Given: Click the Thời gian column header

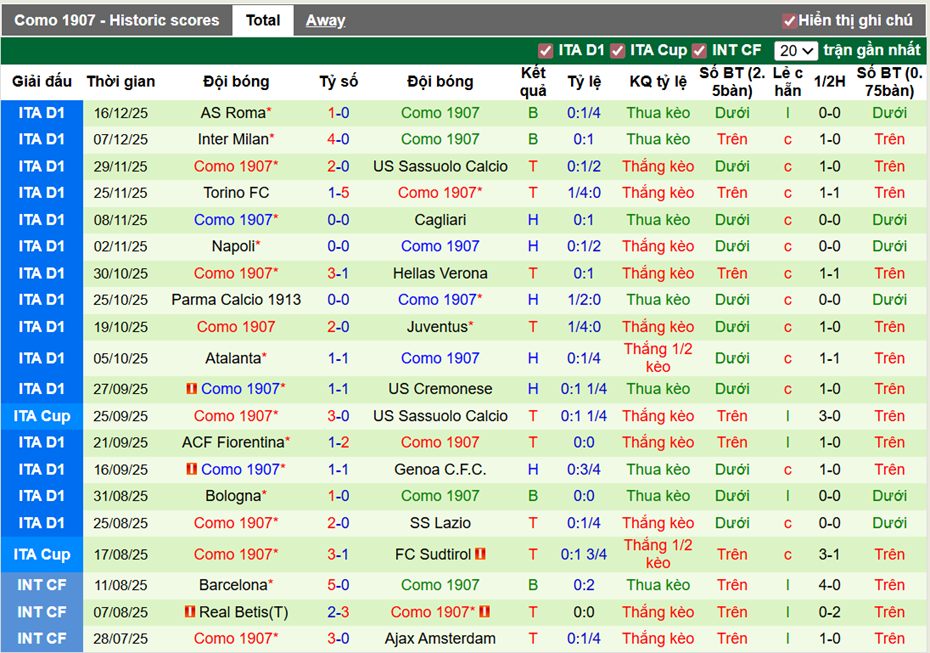Looking at the screenshot, I should pos(121,81).
